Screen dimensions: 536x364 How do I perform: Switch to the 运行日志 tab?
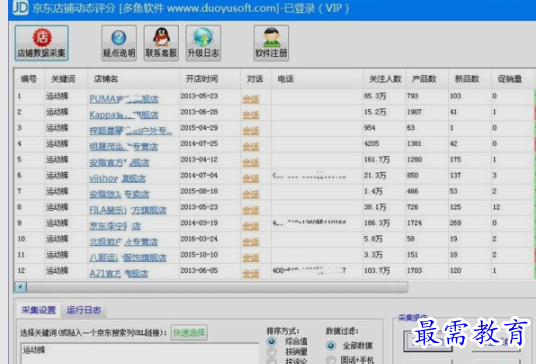pyautogui.click(x=84, y=310)
